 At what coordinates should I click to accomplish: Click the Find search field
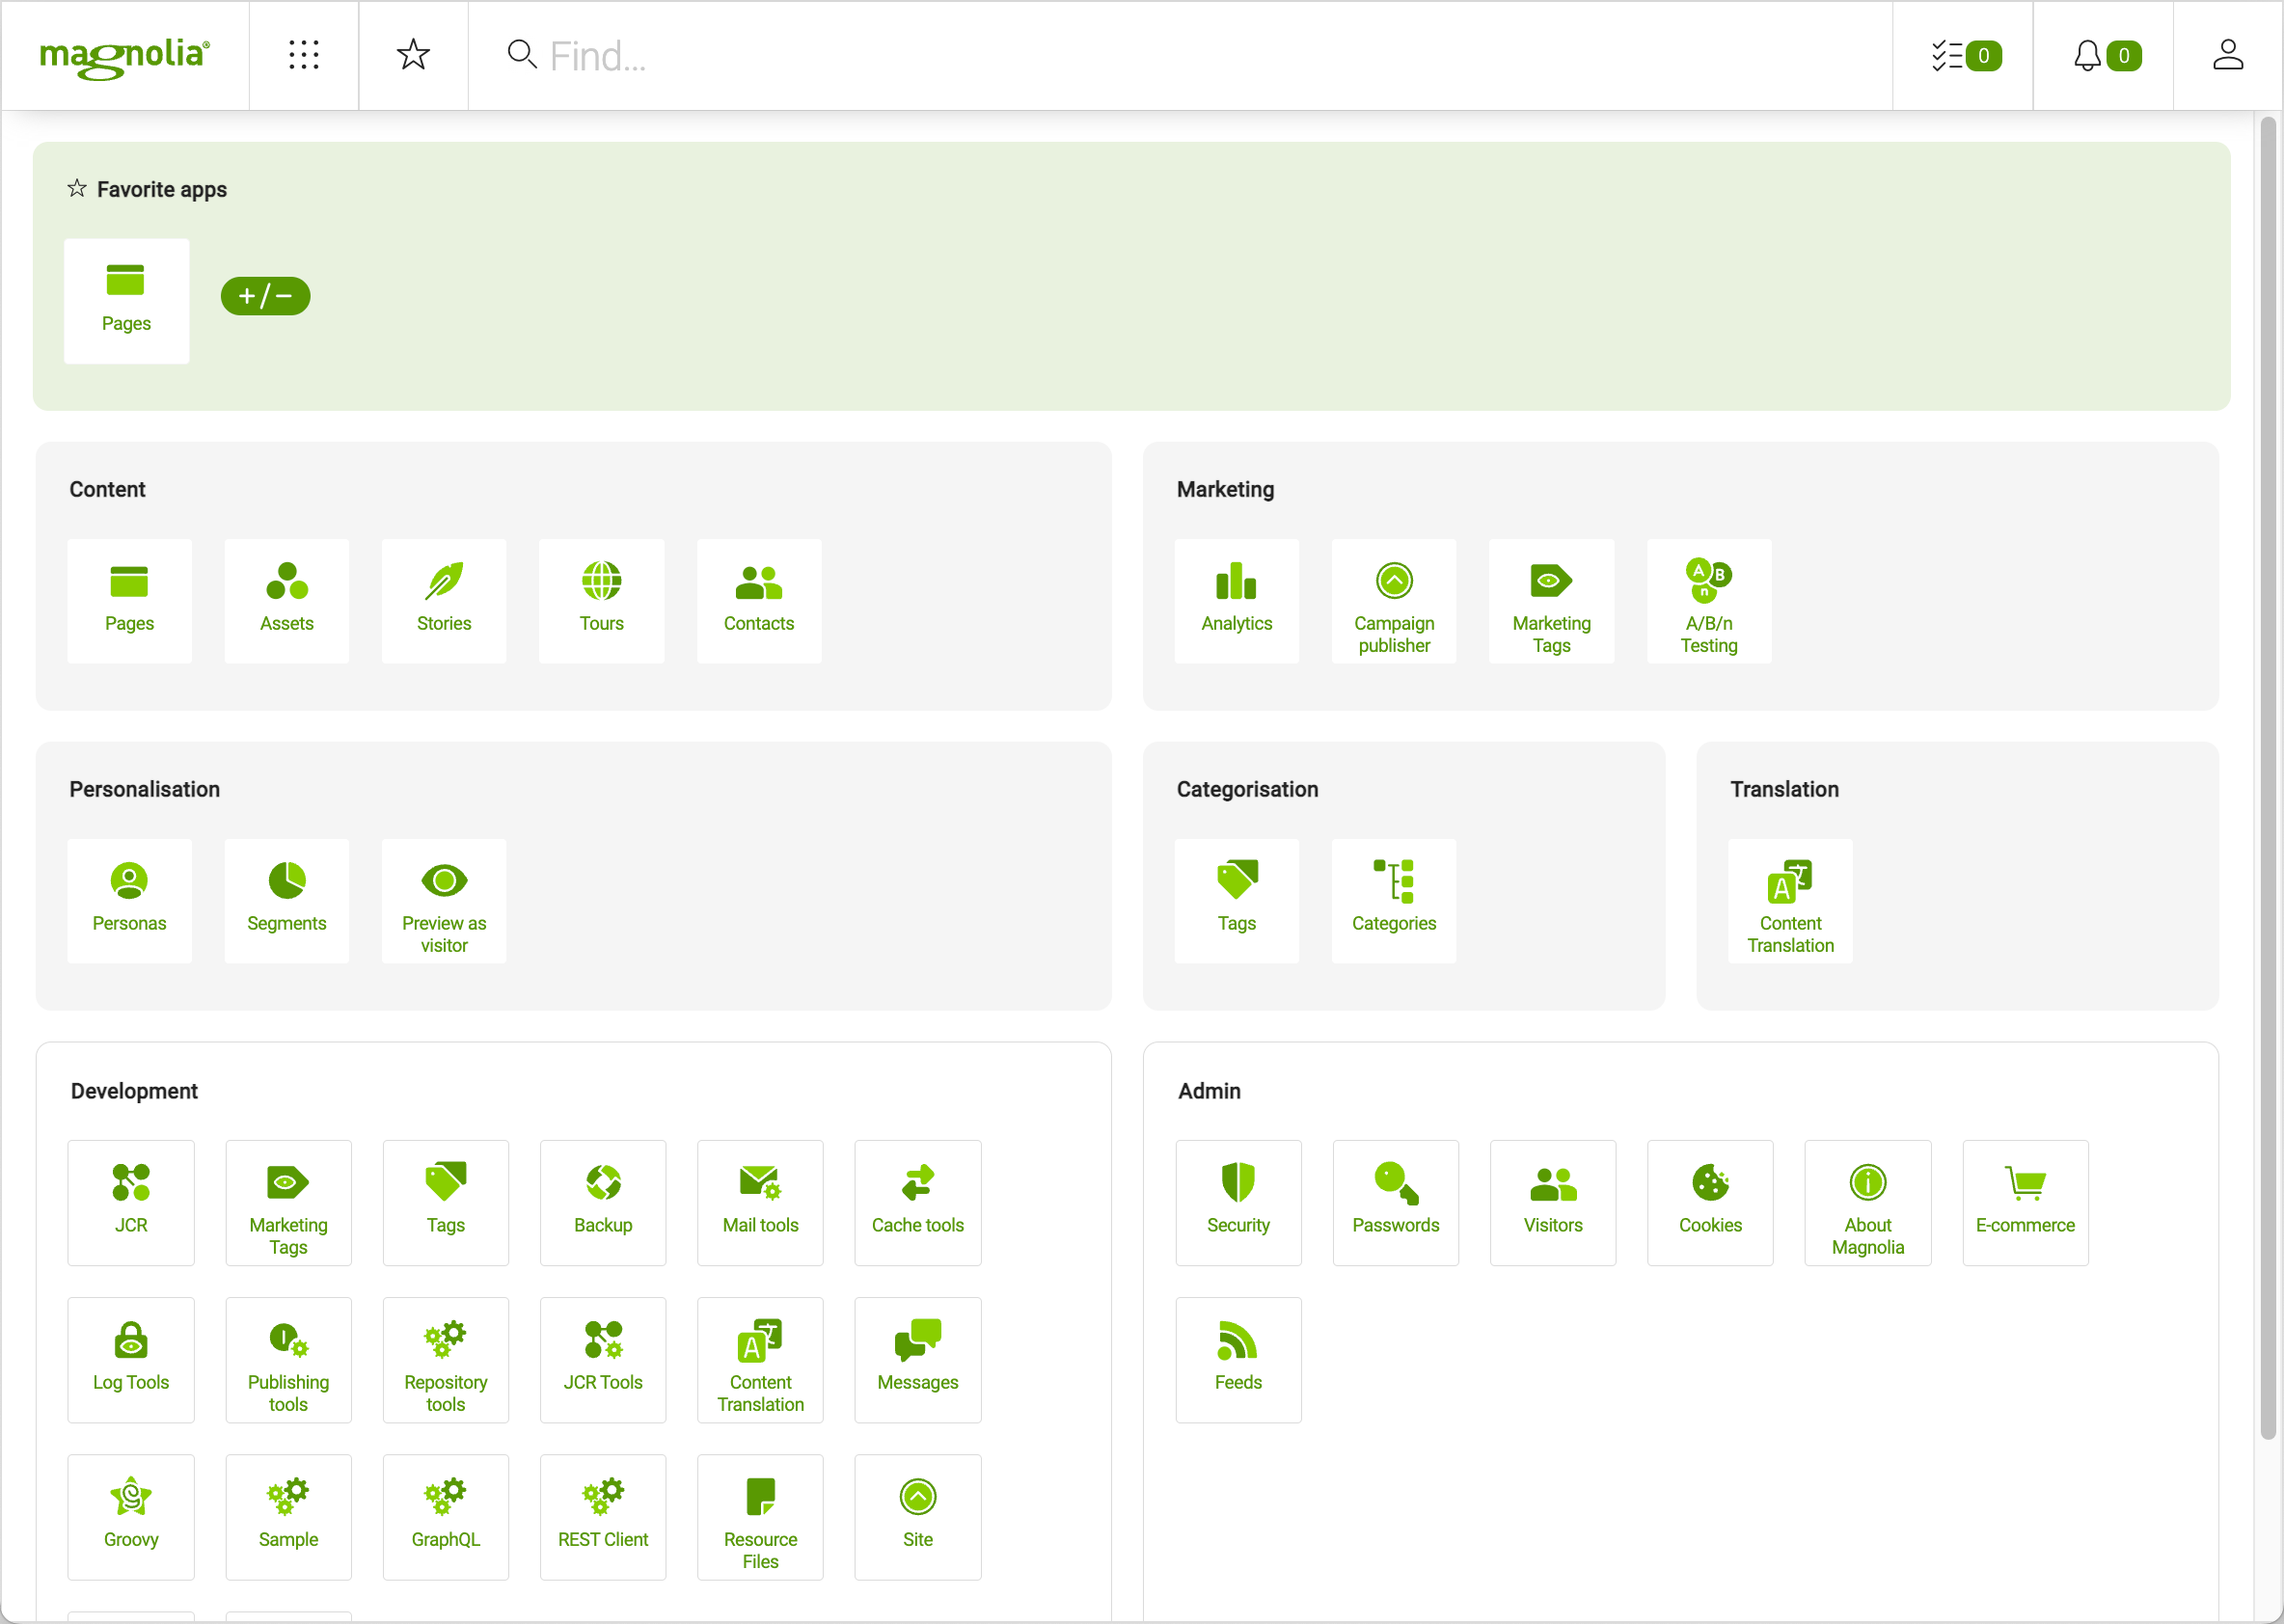pyautogui.click(x=1180, y=56)
